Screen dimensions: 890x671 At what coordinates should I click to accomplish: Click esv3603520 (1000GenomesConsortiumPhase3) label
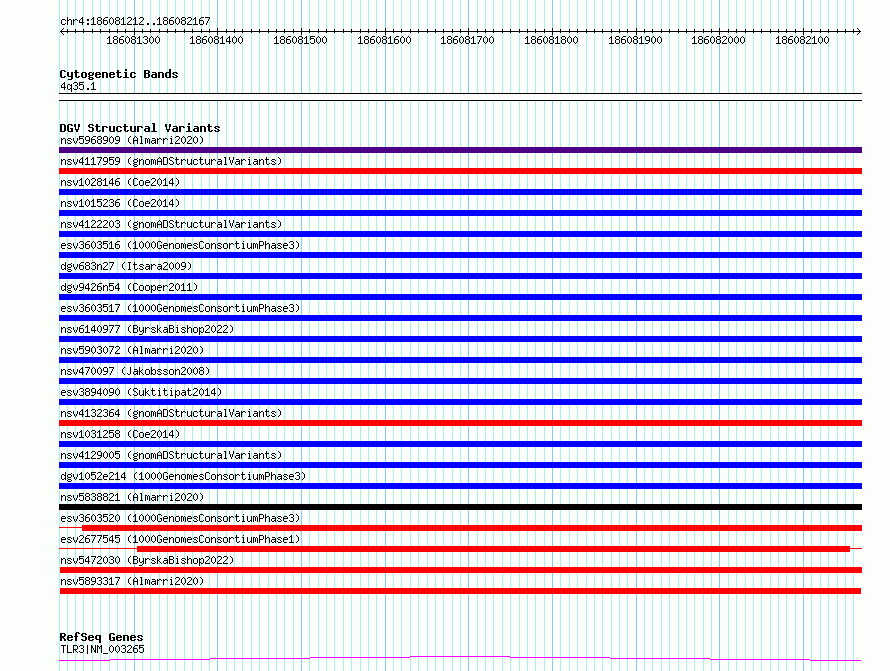[180, 518]
